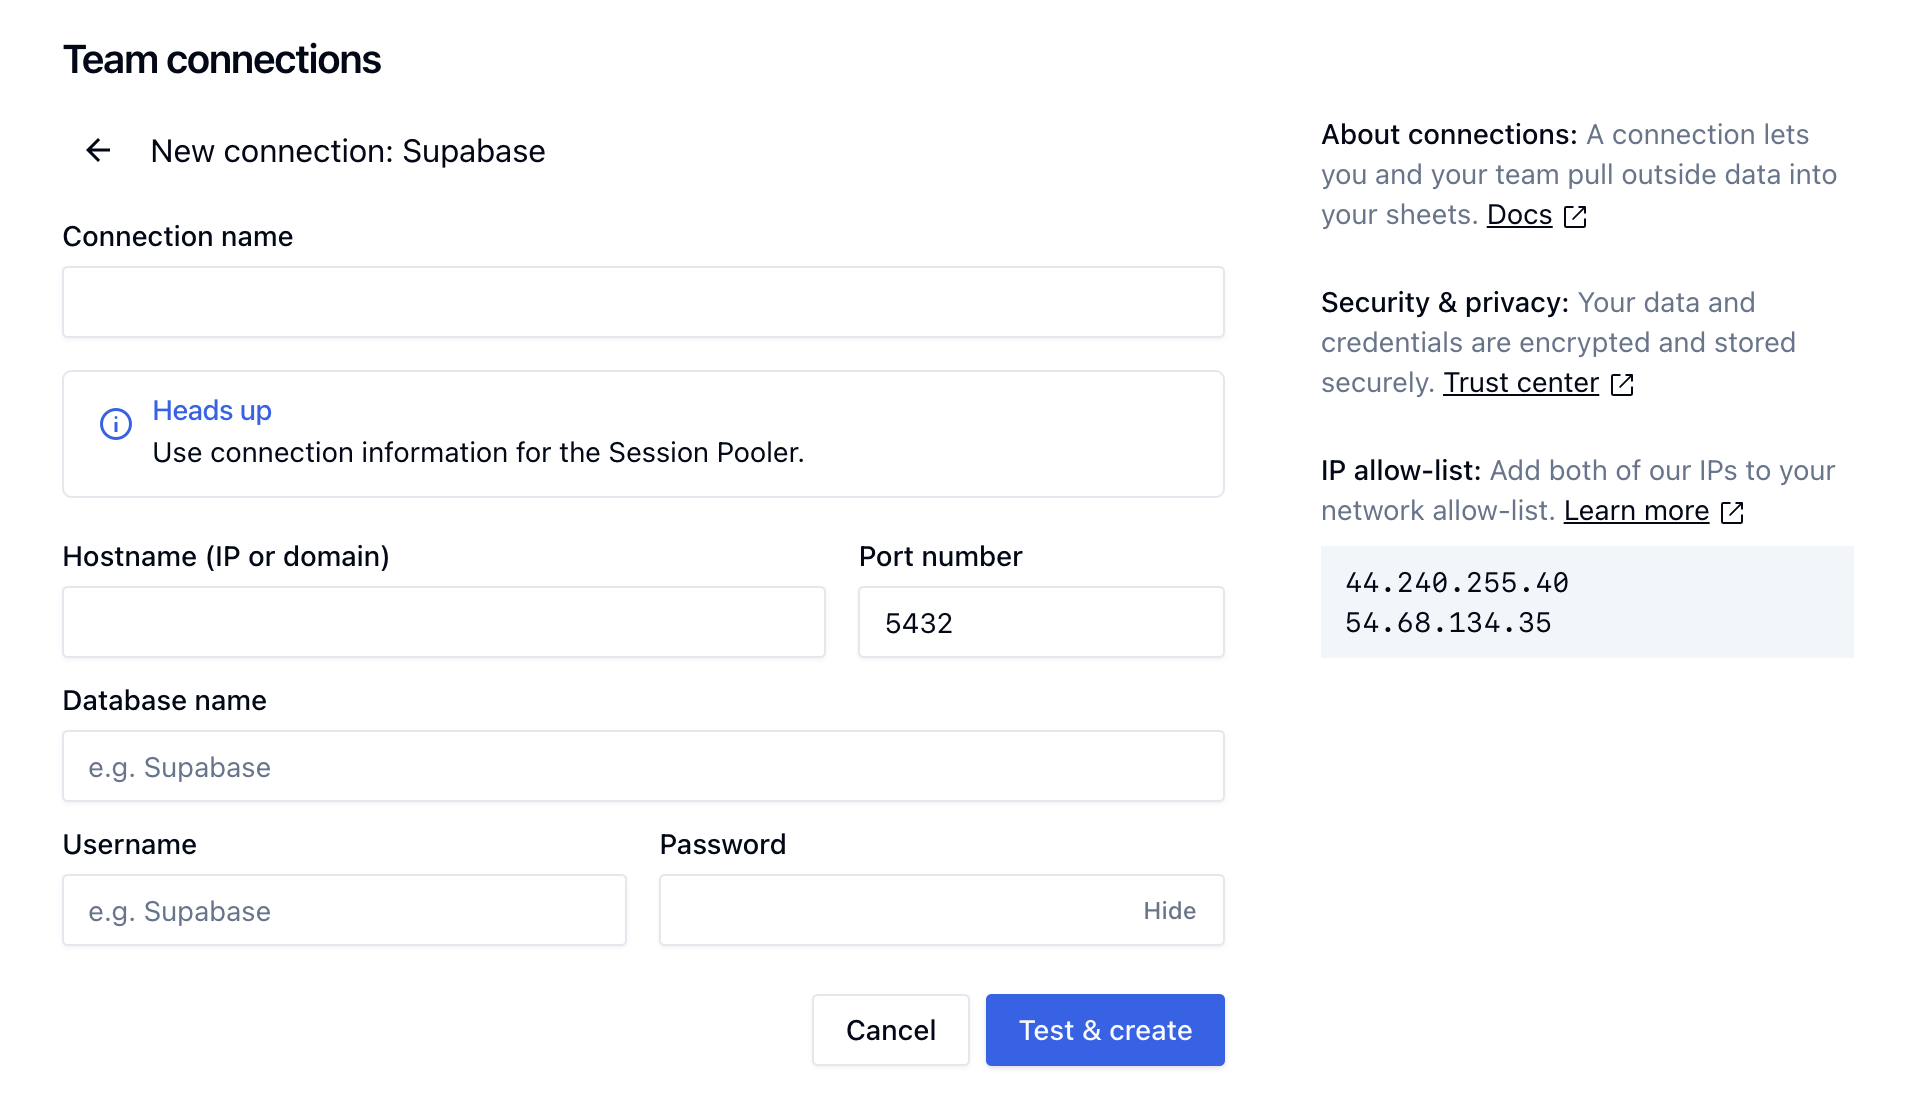Screen dimensions: 1912x1114
Task: Click the 44.240.255.40 IP address
Action: point(1456,582)
